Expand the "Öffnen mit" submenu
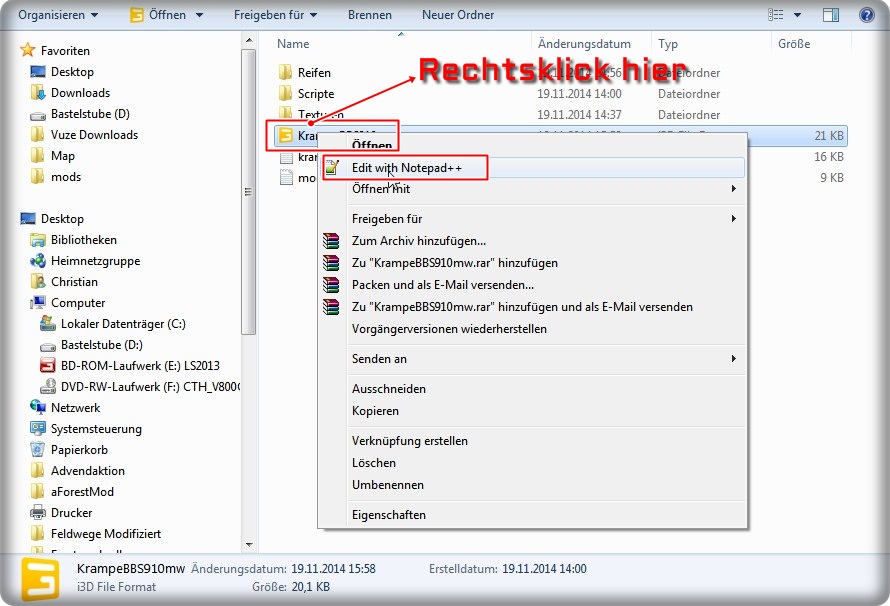Viewport: 890px width, 606px height. [733, 189]
